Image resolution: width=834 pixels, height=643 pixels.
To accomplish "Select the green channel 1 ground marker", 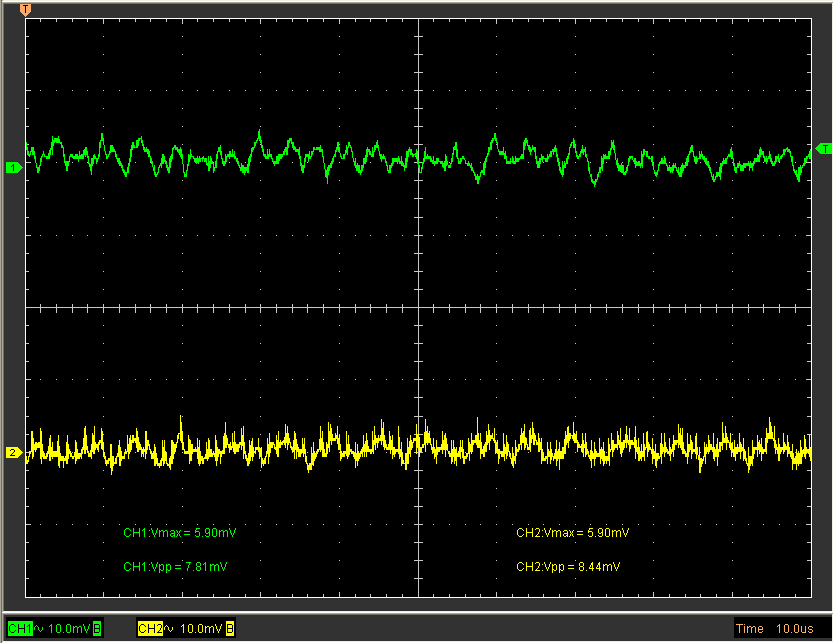I will point(13,168).
